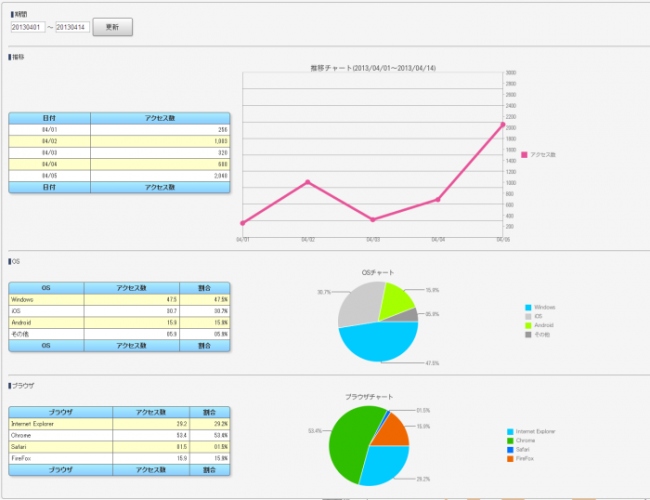Click the dark gray その他 pie slice
This screenshot has width=650, height=500.
[409, 316]
